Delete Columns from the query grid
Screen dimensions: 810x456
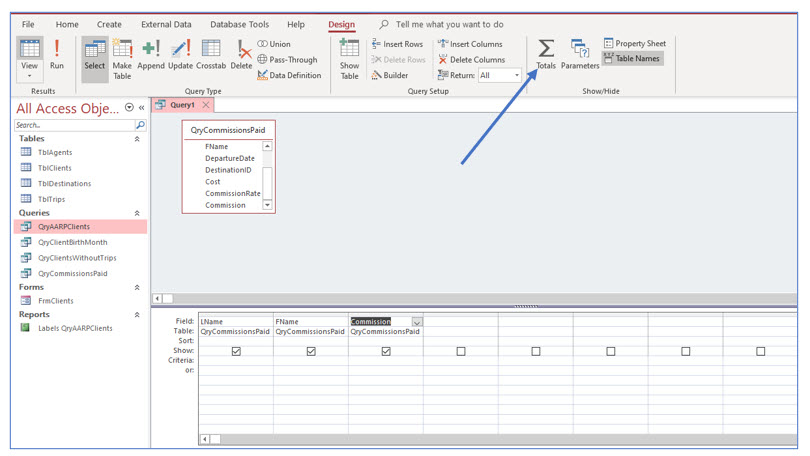pos(472,59)
